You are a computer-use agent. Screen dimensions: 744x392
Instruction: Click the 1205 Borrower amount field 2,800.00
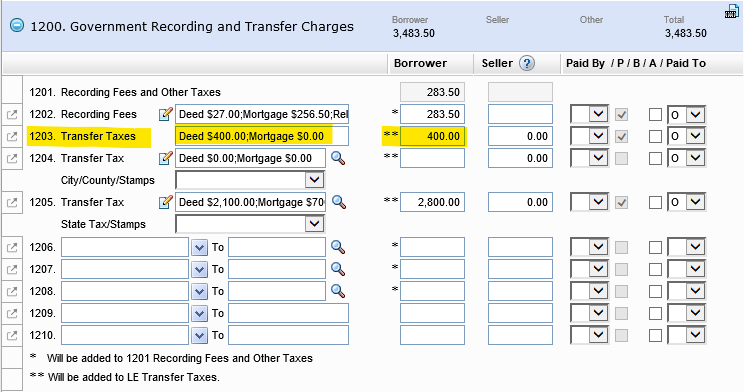coord(432,203)
